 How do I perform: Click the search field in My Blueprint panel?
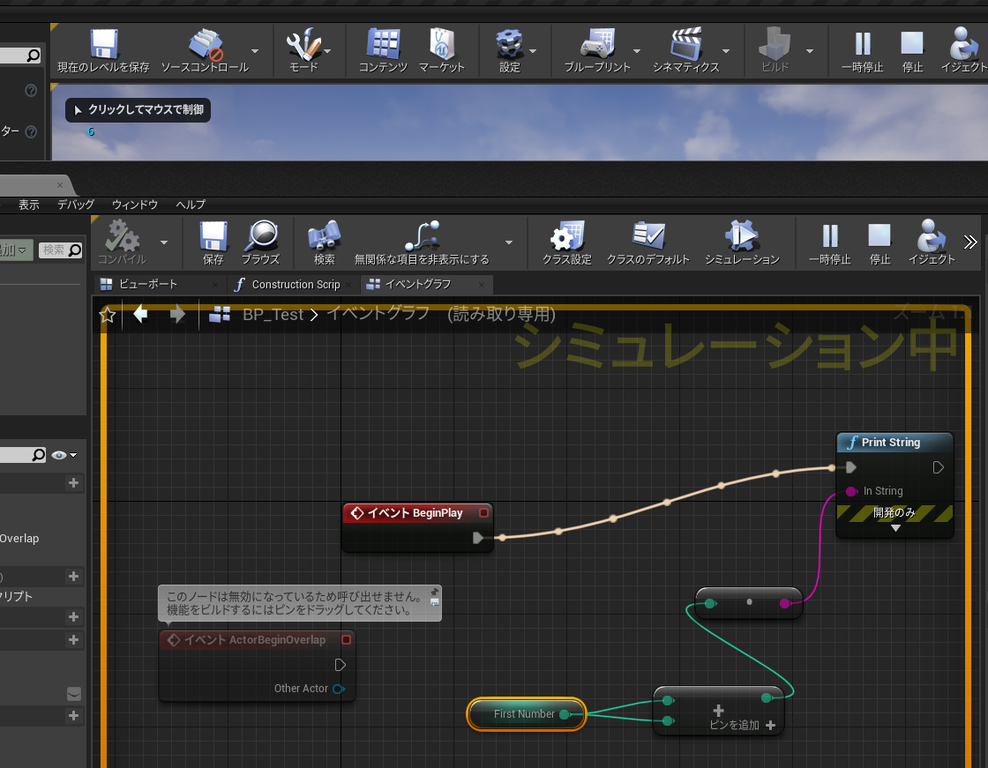pos(23,455)
